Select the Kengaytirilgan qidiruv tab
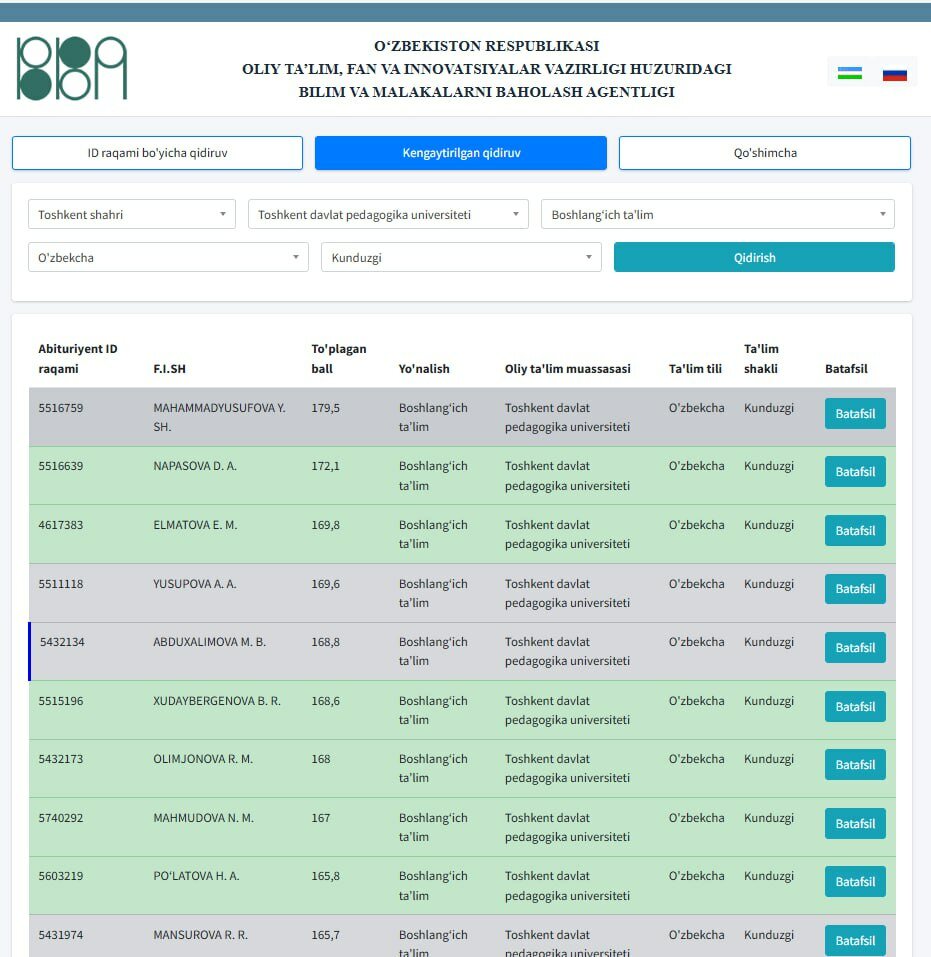This screenshot has height=957, width=931. click(461, 153)
